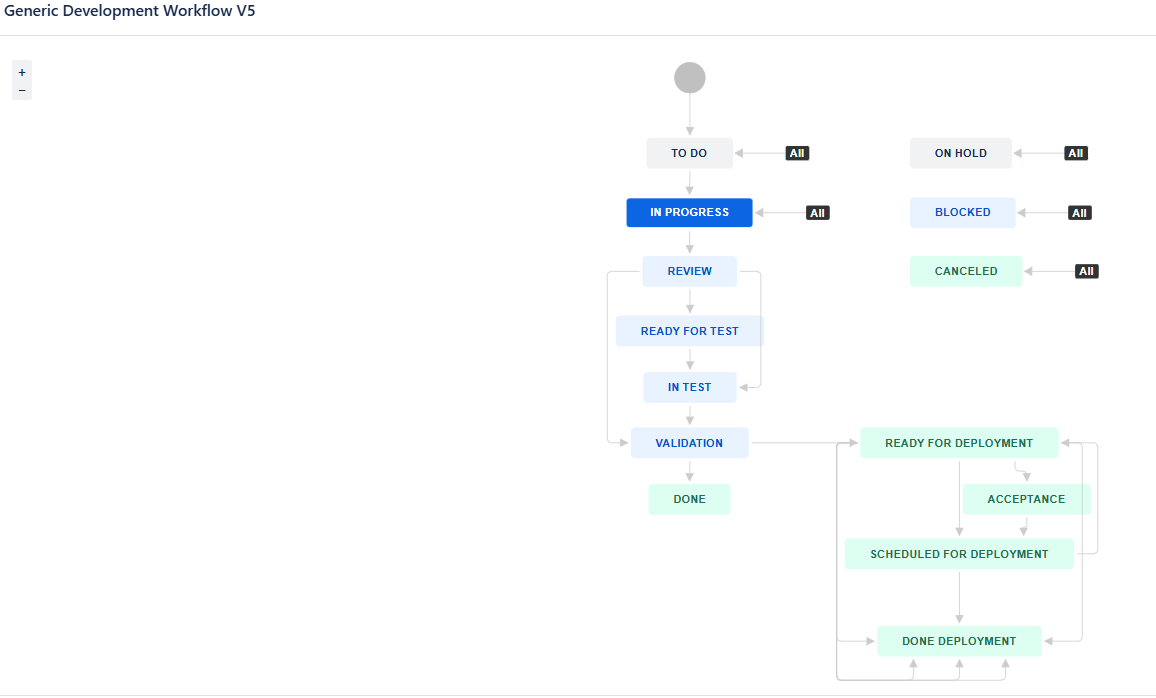Click the All badge next to TO DO
The width and height of the screenshot is (1156, 698).
[797, 153]
